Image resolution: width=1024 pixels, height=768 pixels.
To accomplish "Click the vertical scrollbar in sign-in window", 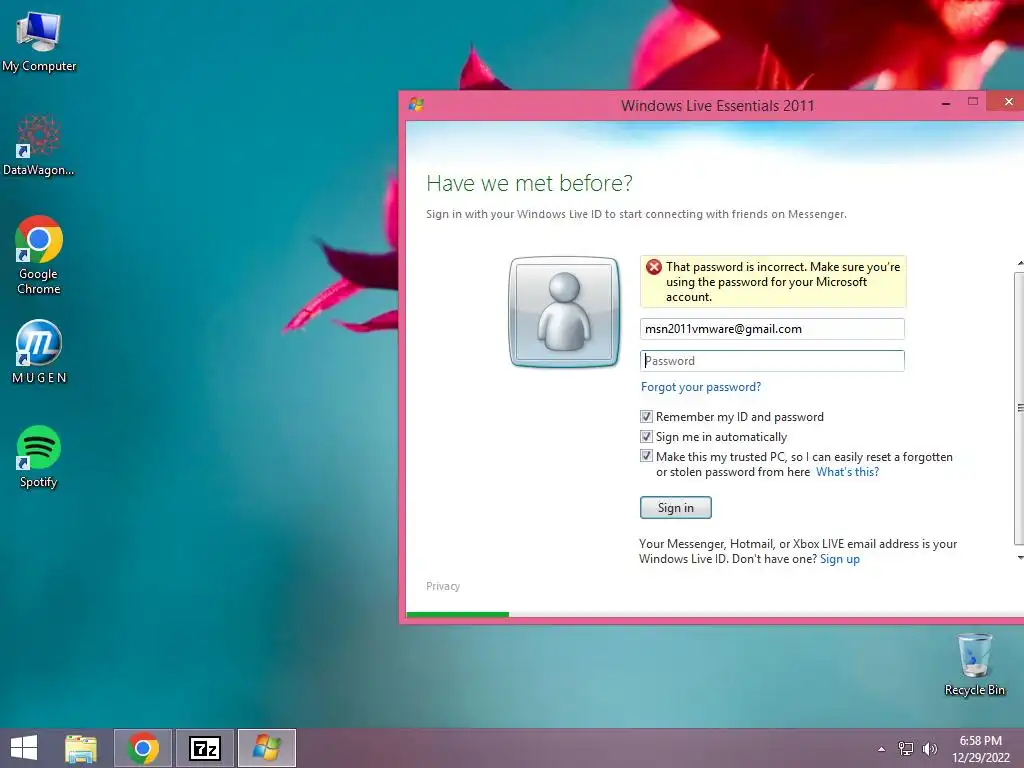I will 1019,409.
